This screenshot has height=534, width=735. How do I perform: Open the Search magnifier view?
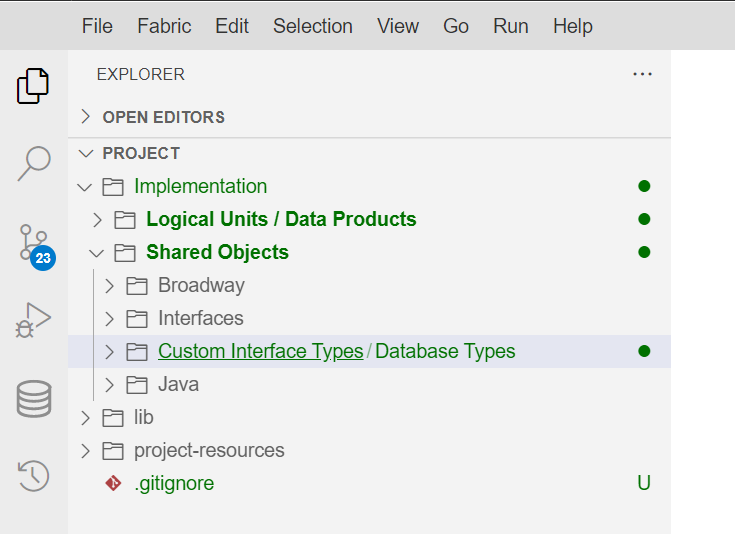(34, 163)
